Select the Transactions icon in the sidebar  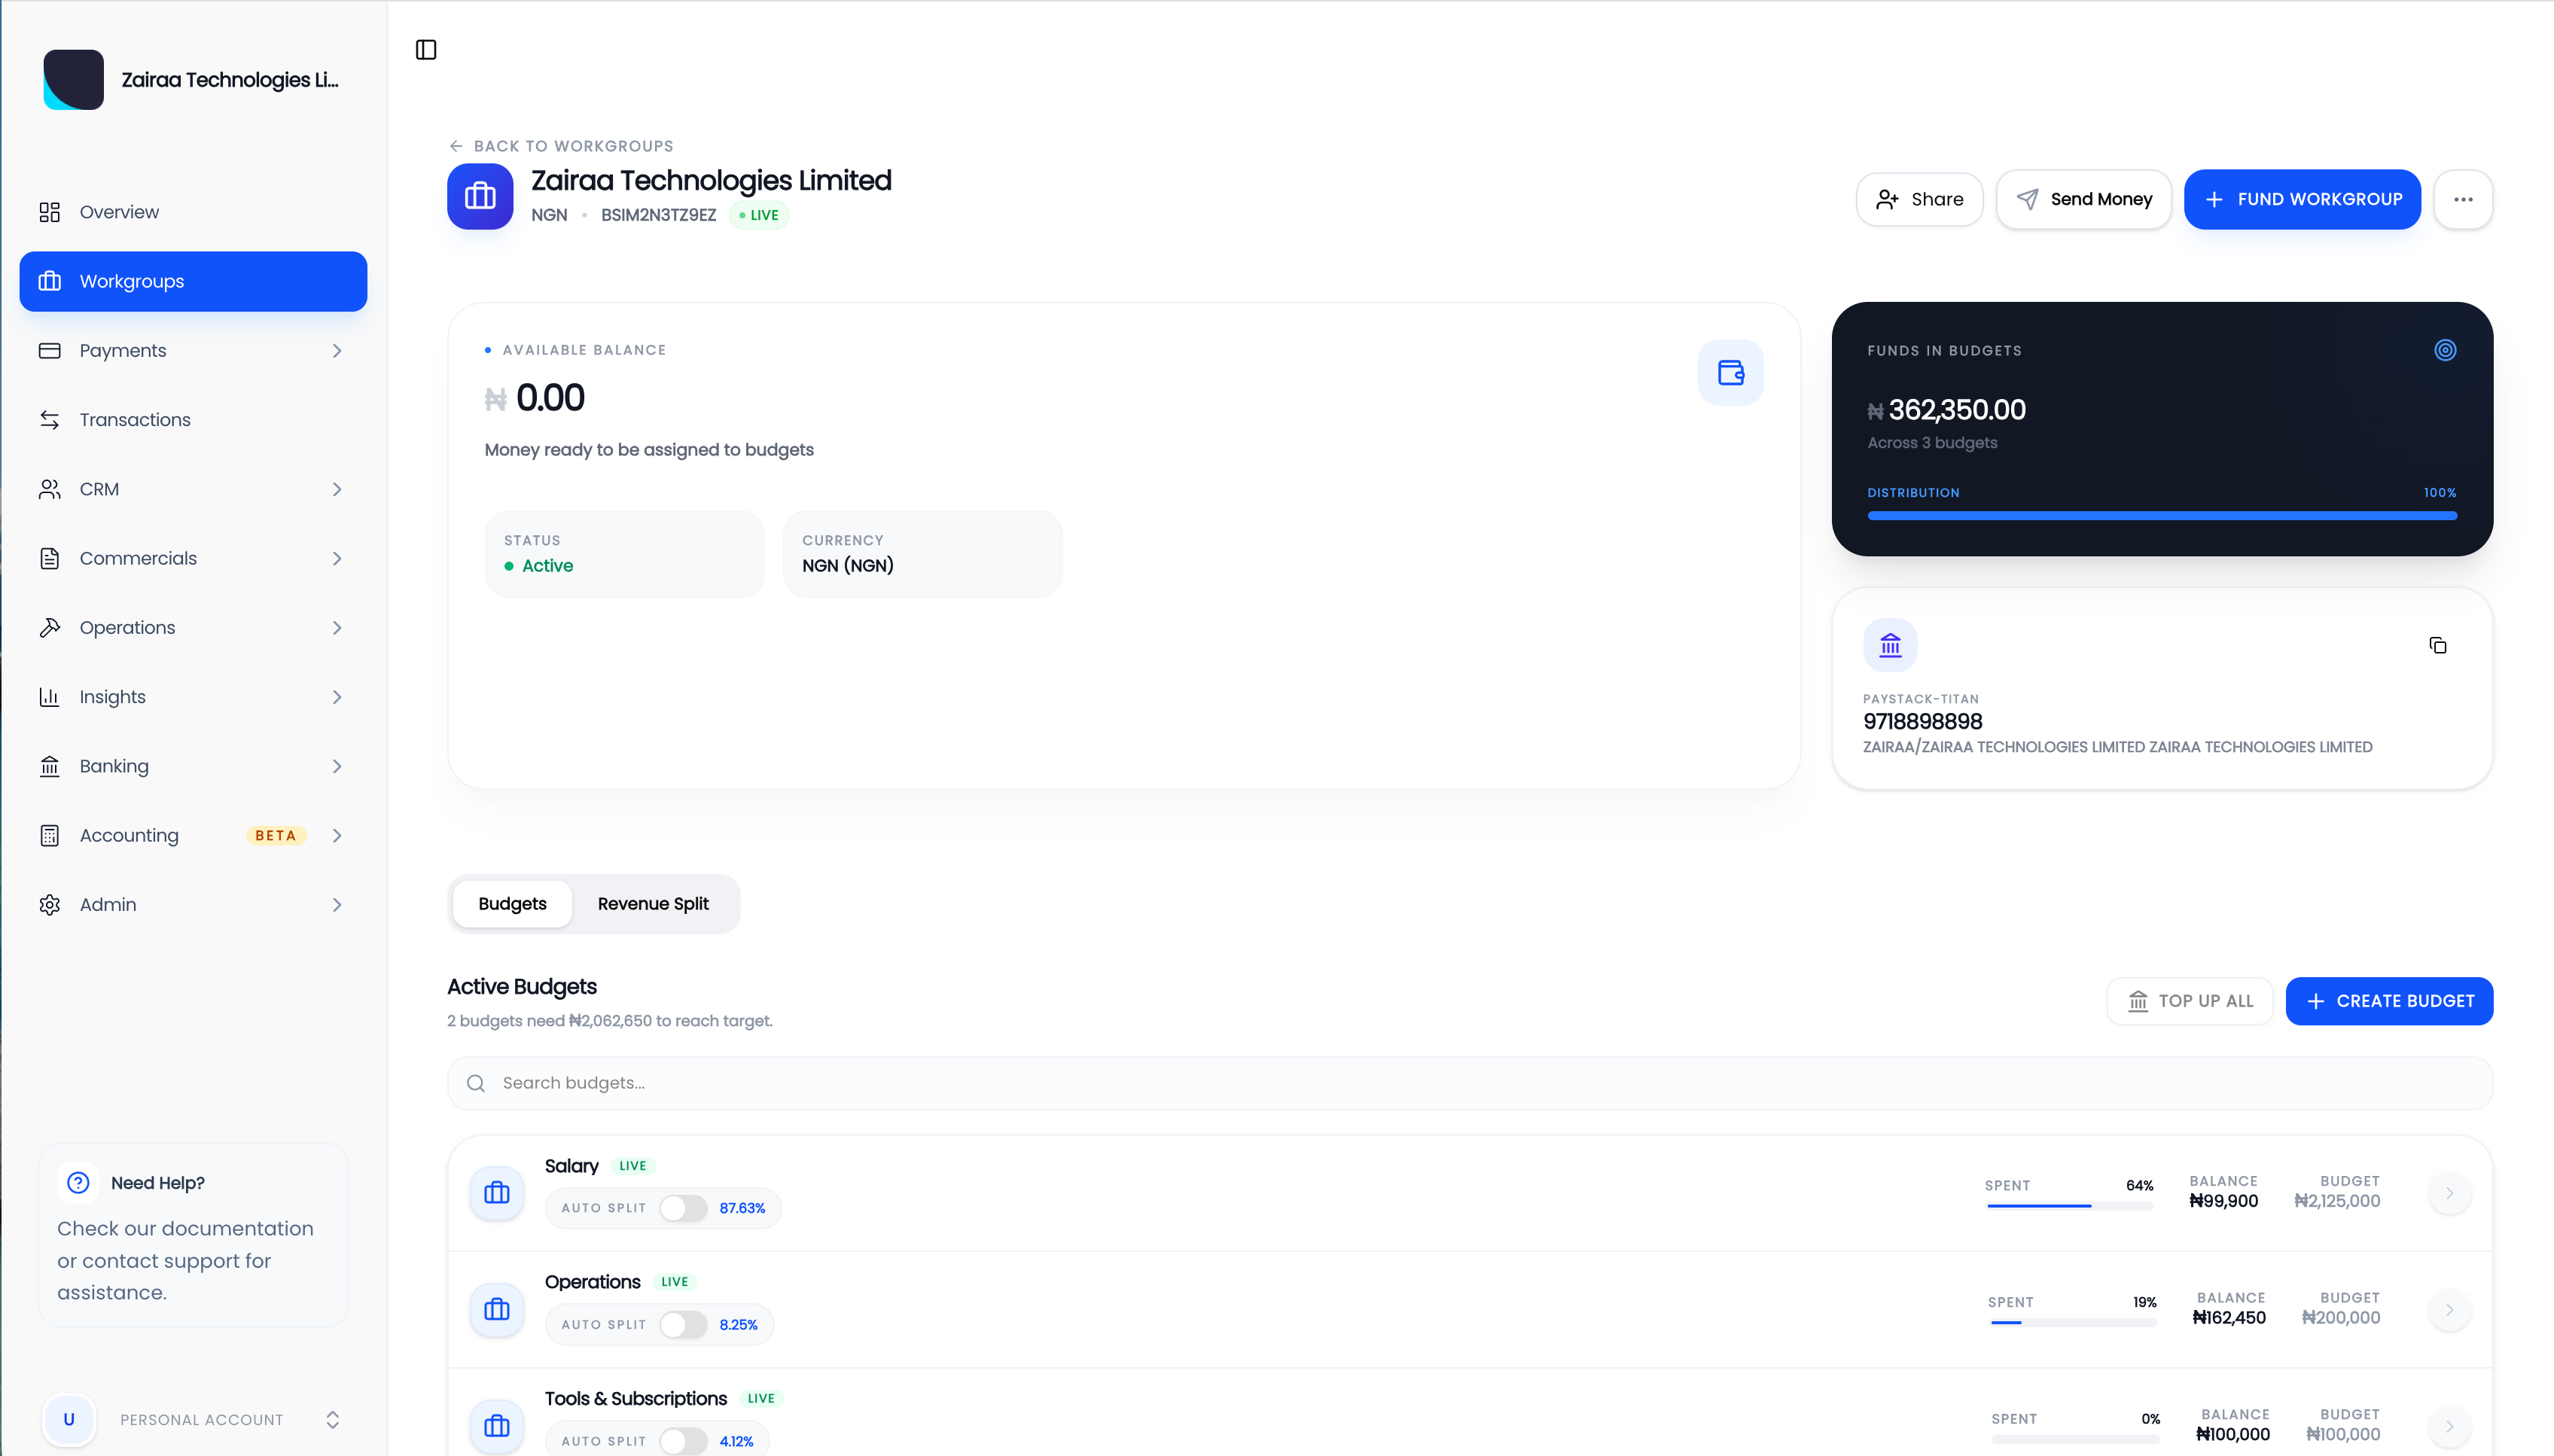pyautogui.click(x=51, y=419)
